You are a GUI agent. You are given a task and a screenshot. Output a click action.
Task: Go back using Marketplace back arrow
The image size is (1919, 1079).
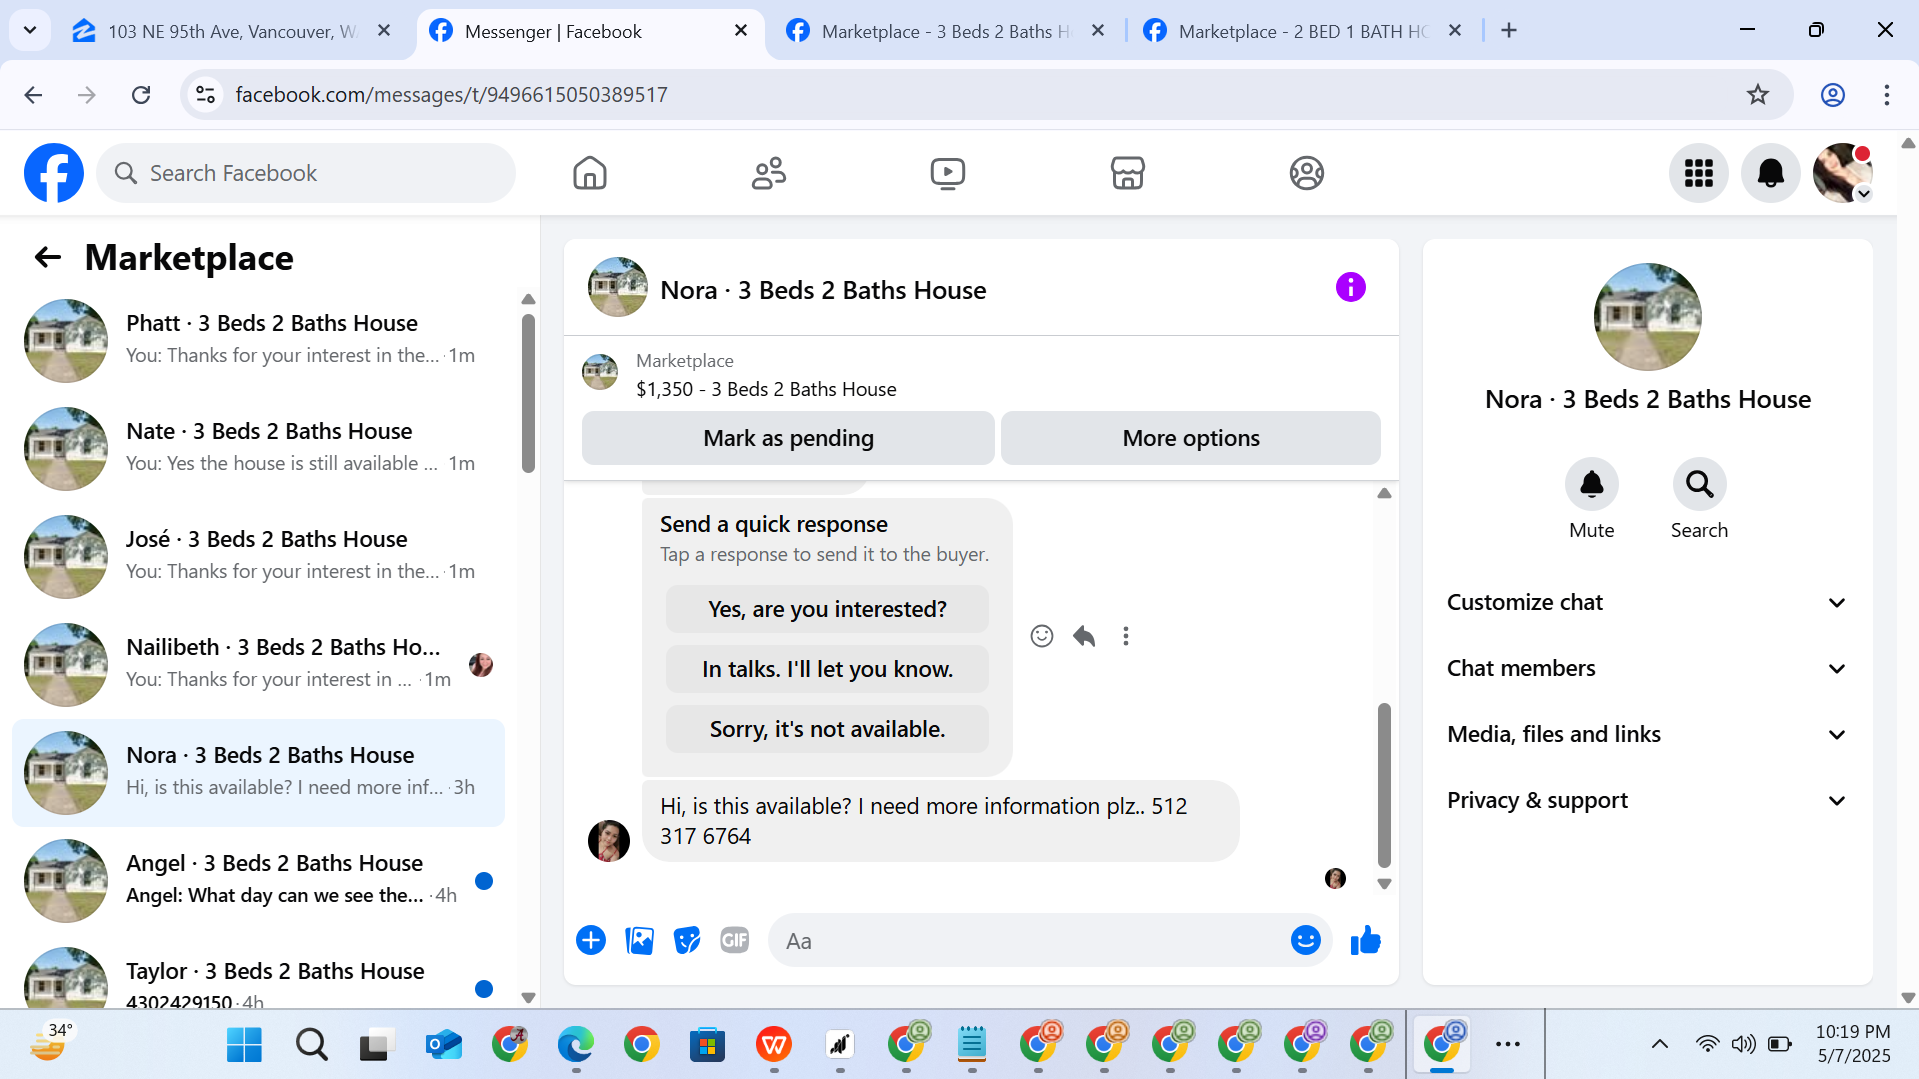(x=48, y=258)
